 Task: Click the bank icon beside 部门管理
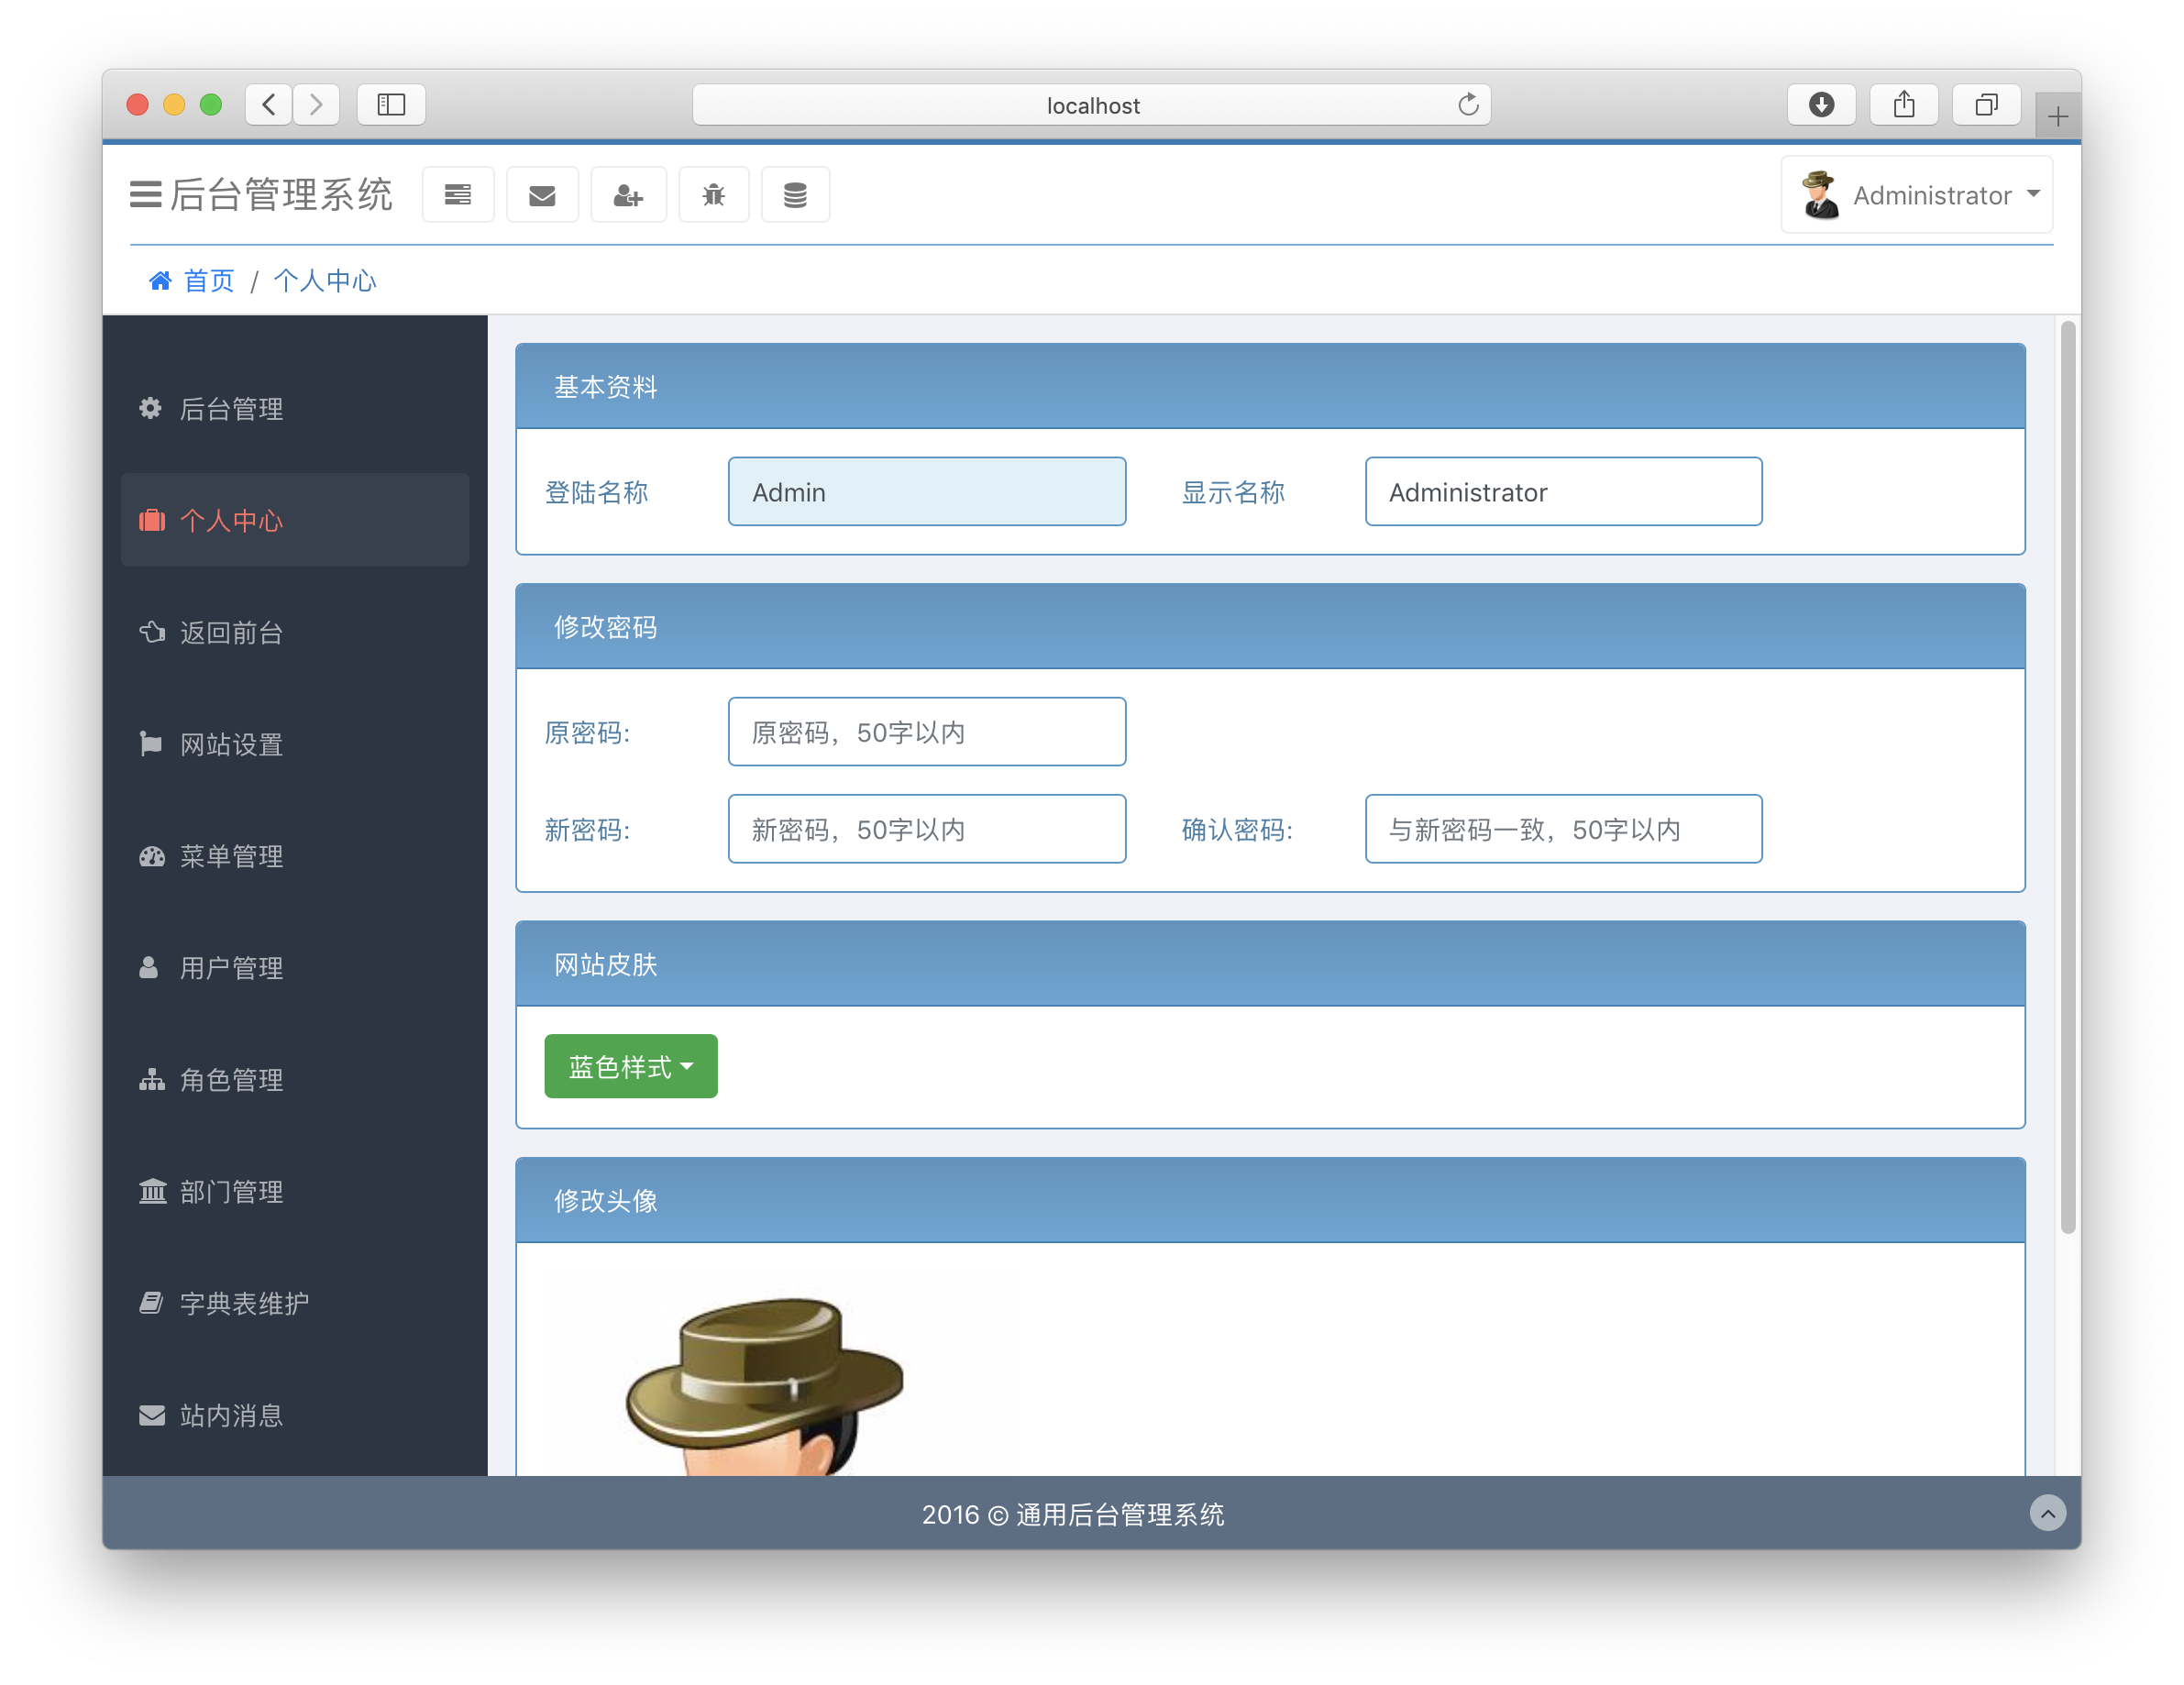[152, 1191]
